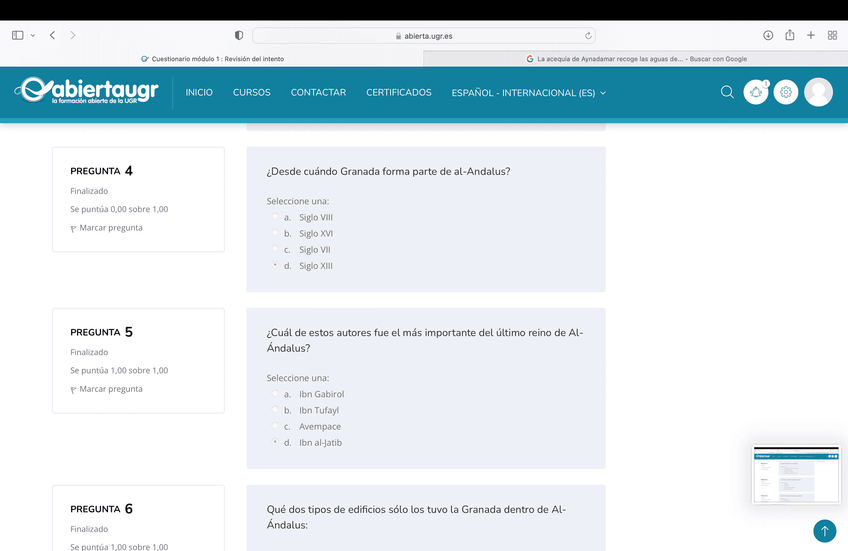Click the abiertaugr logo link
The width and height of the screenshot is (848, 551).
(87, 91)
